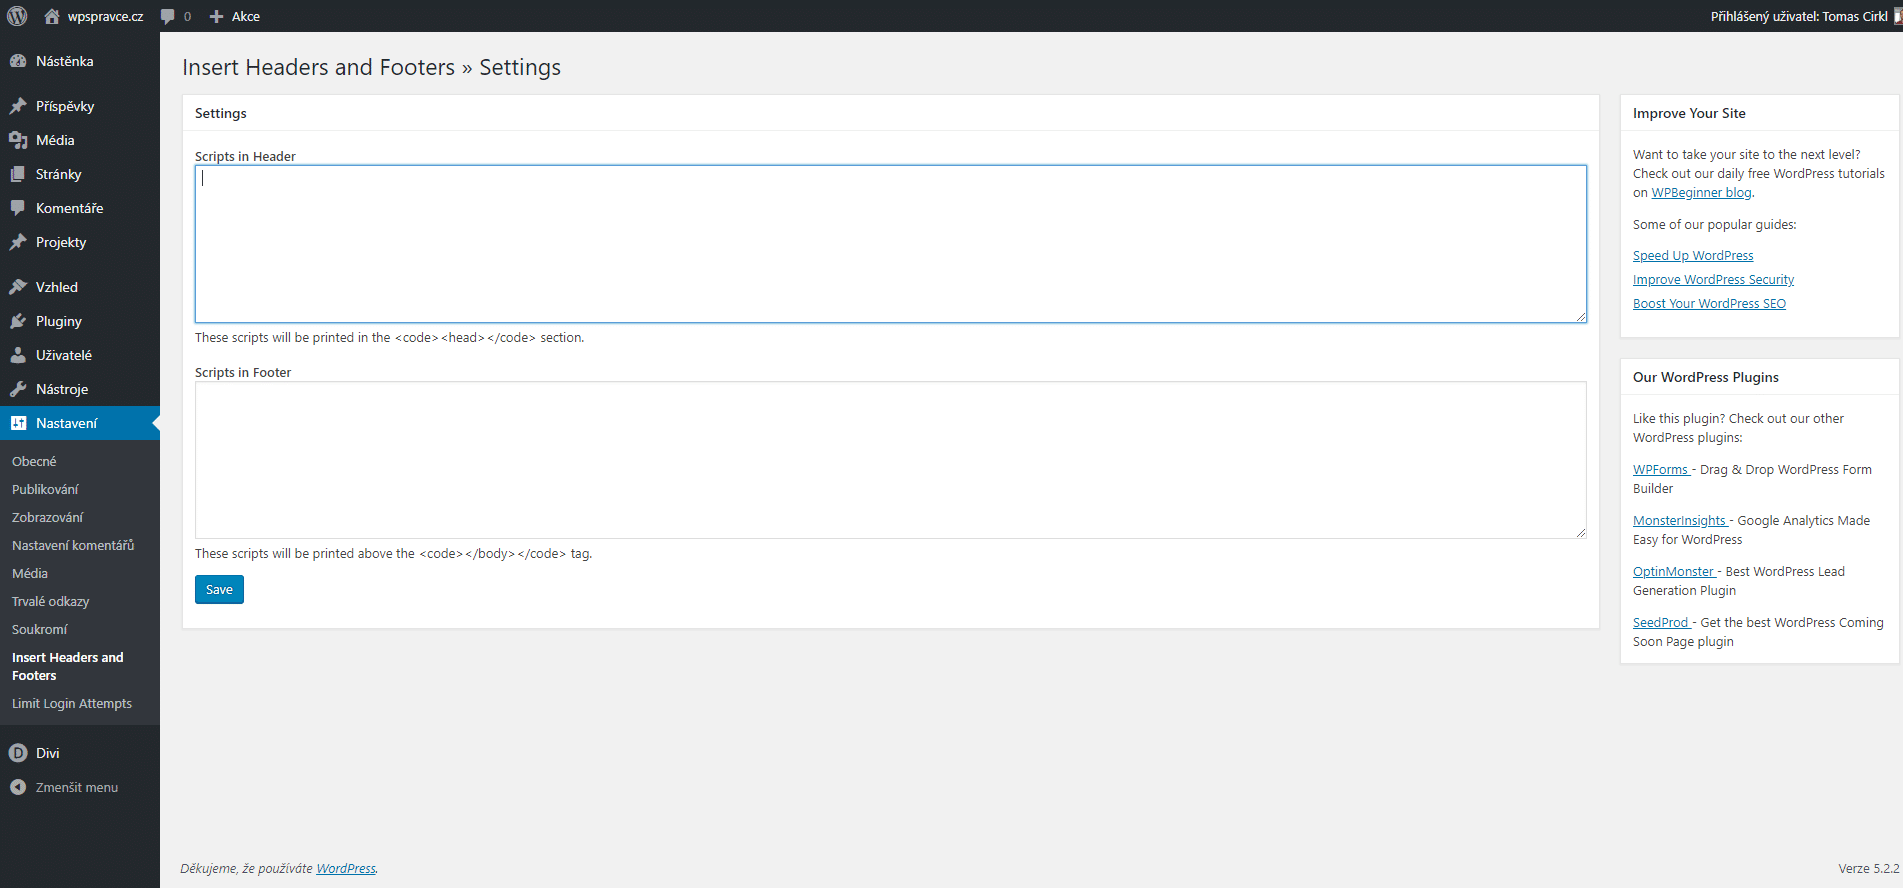Open the MonsterInsights plugin link

click(x=1680, y=520)
